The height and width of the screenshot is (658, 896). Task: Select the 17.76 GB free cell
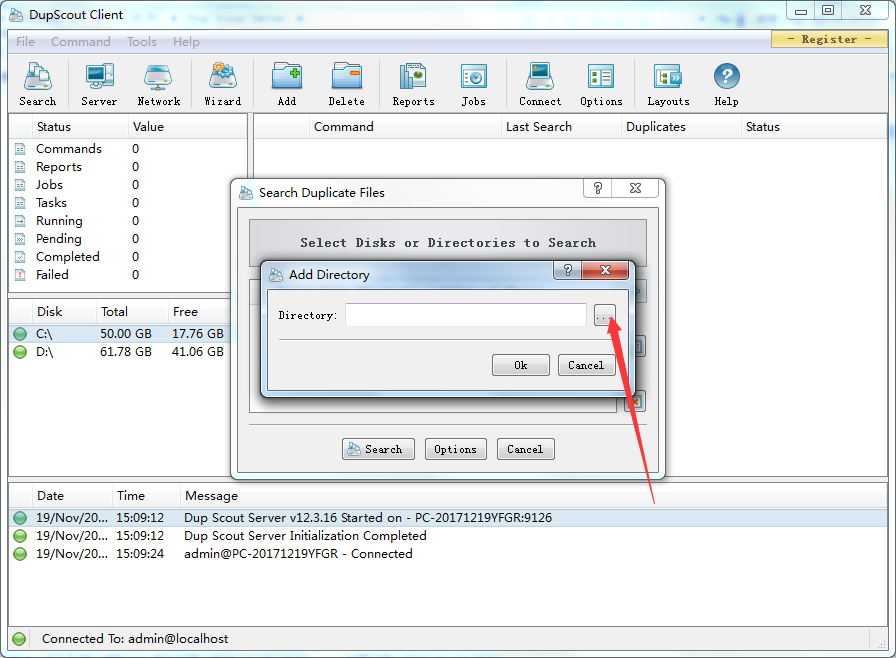198,334
